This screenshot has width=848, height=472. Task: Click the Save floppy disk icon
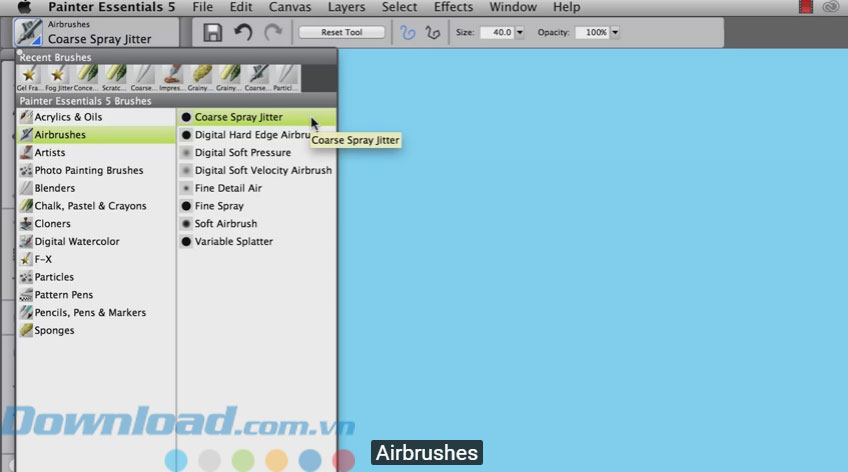pos(213,32)
